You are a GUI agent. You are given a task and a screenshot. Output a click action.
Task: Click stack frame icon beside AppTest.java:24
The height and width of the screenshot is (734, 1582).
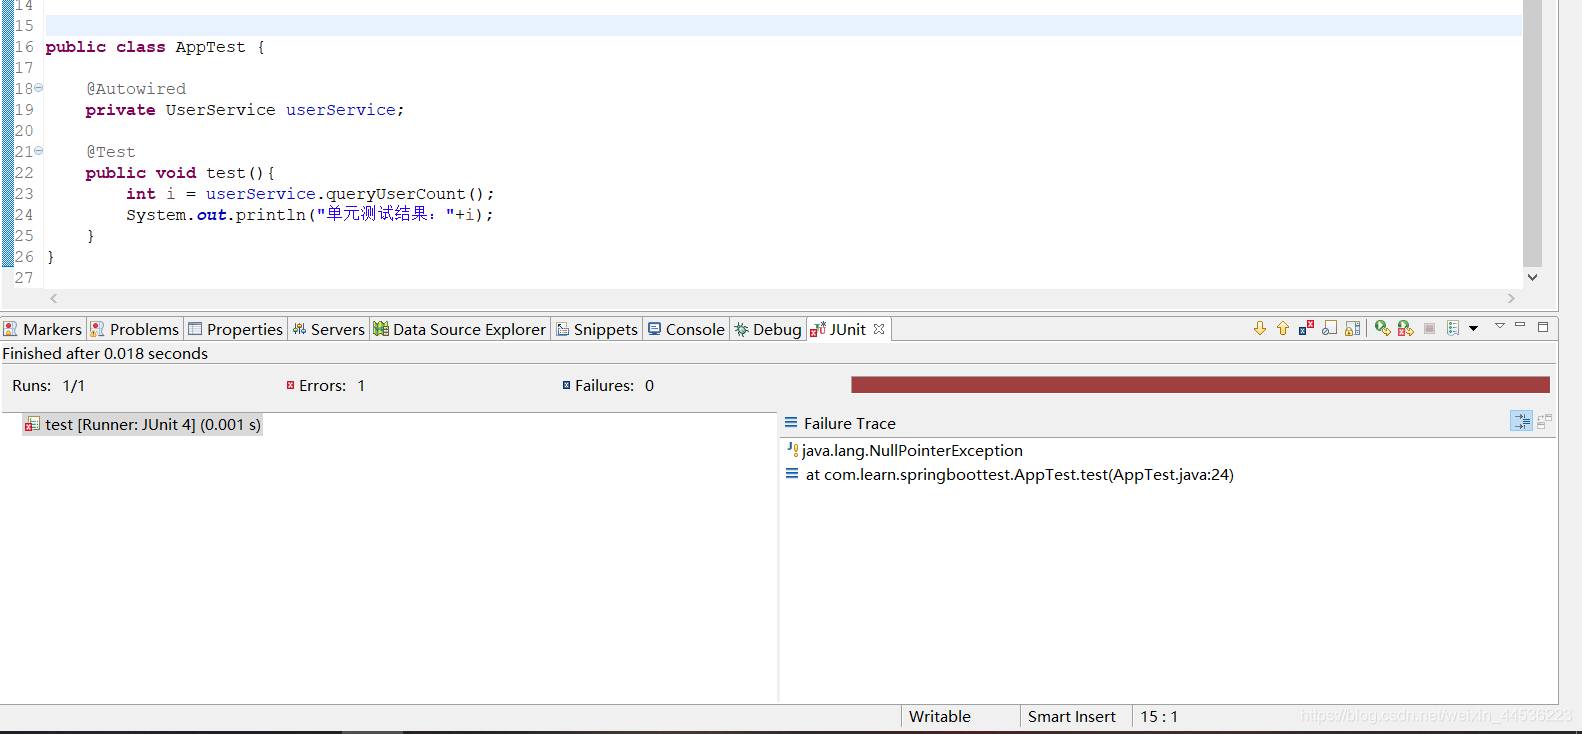[792, 474]
